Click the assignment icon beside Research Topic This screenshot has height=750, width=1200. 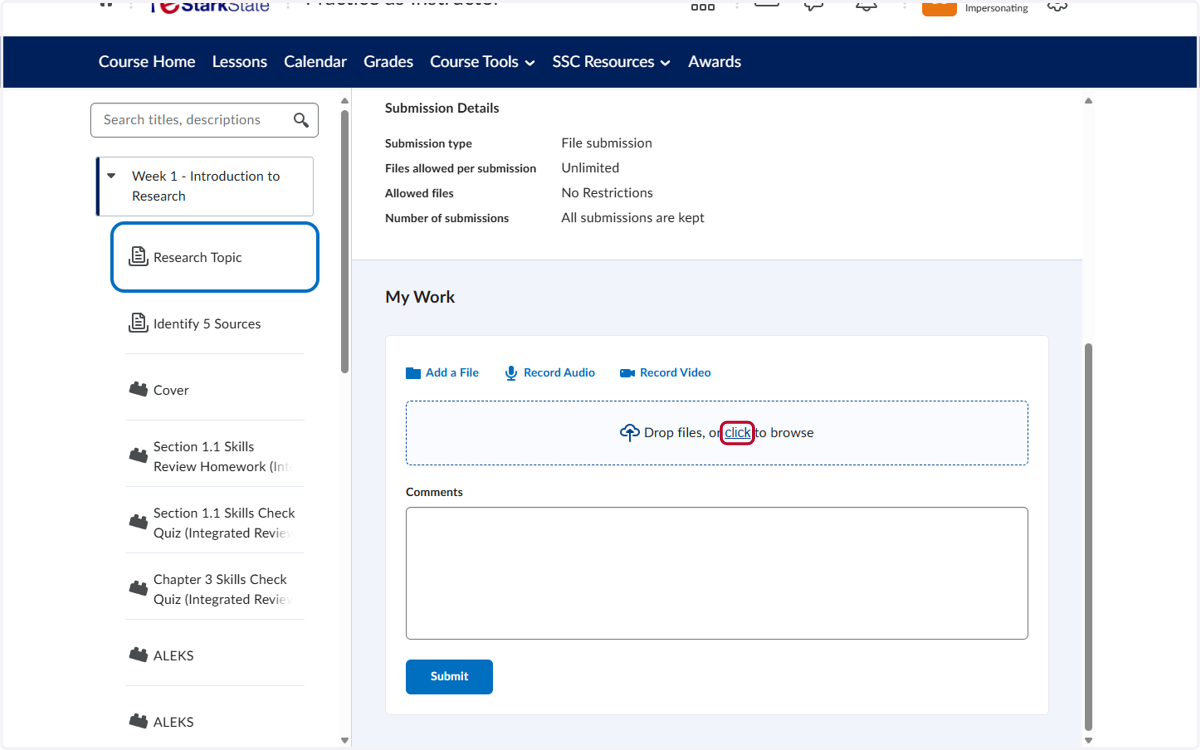138,257
